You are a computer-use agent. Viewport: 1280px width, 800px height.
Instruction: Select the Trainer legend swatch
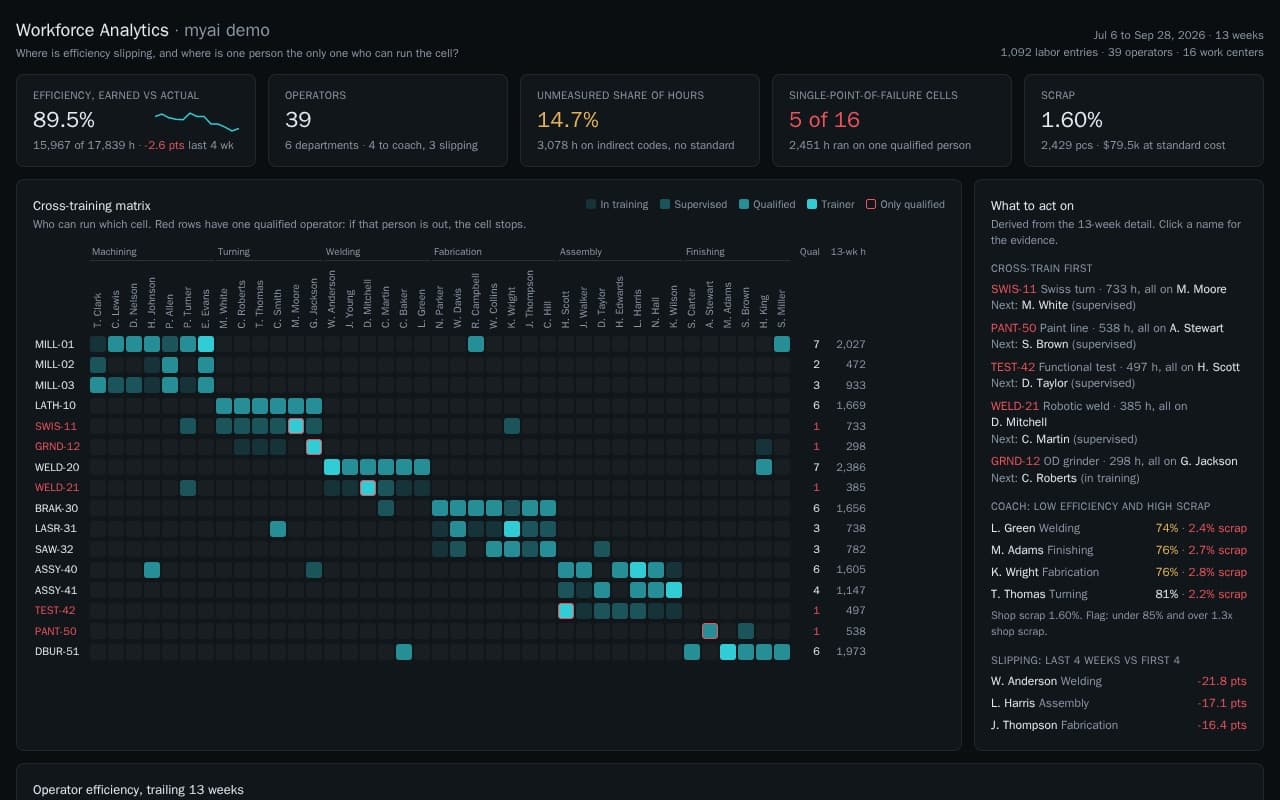coord(812,204)
